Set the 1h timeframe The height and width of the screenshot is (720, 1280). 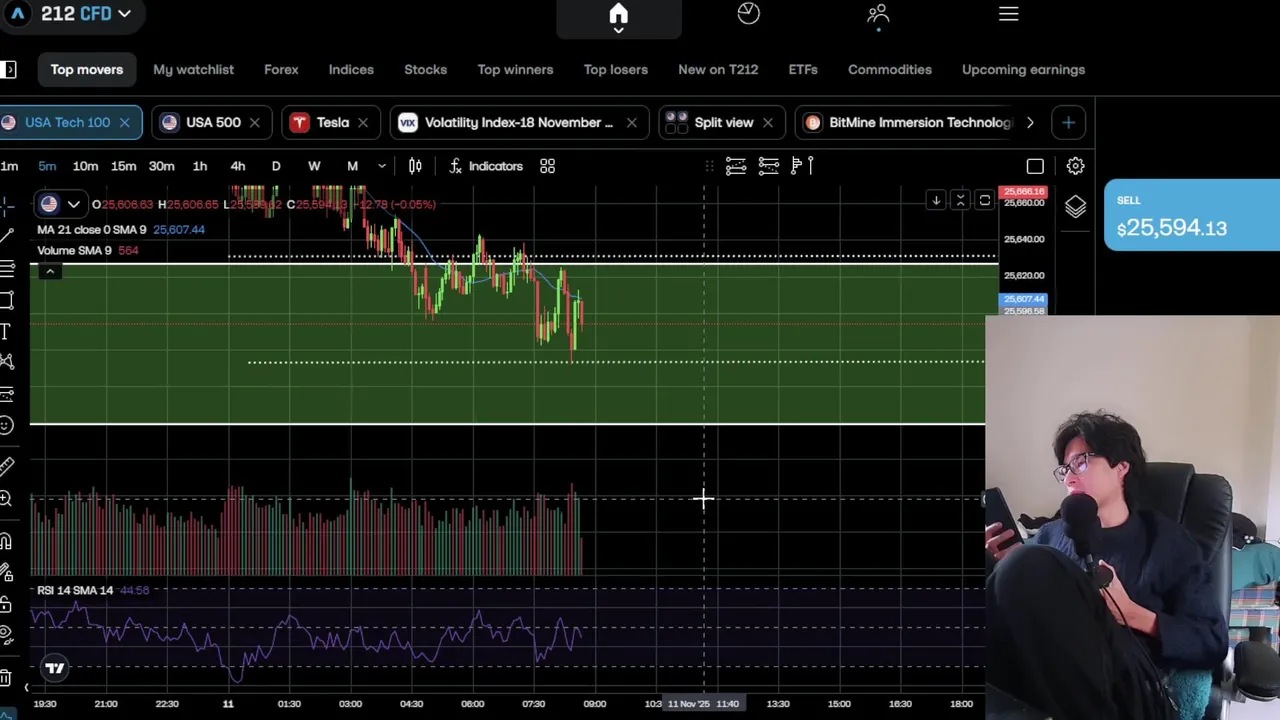199,166
